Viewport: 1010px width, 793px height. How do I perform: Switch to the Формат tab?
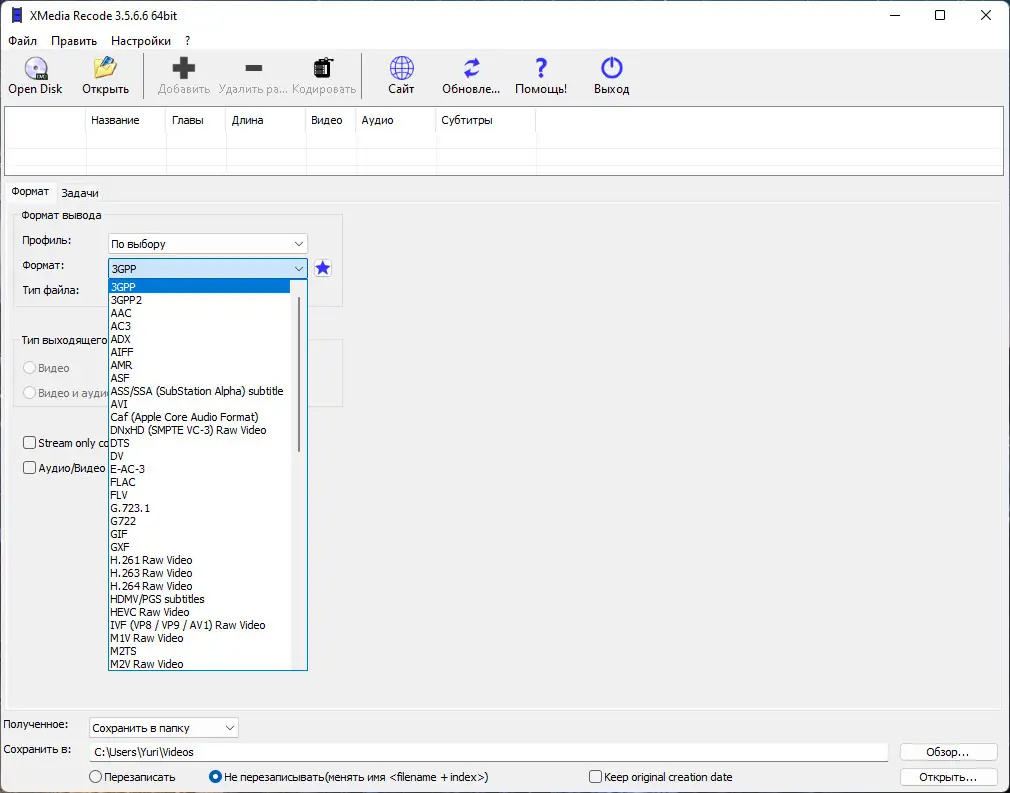(x=30, y=191)
